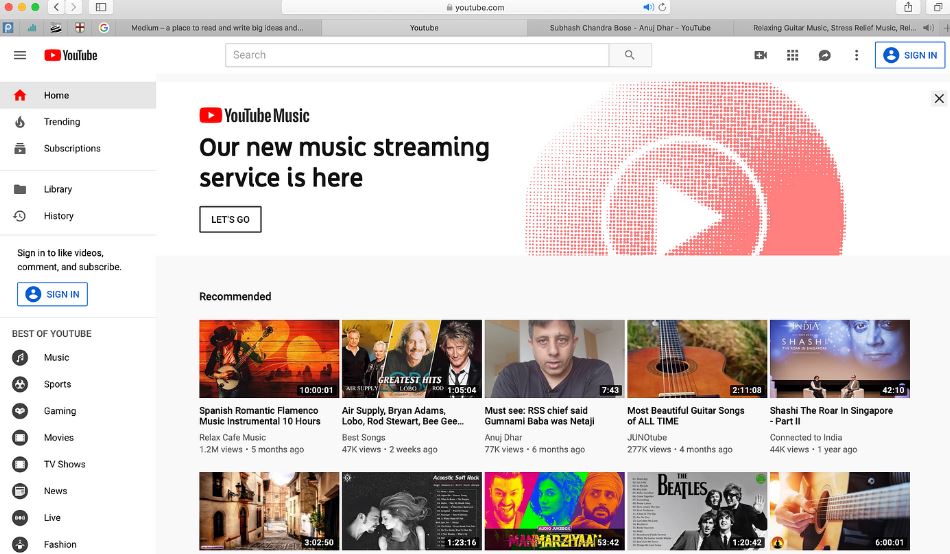
Task: Click the Relax Cafe Music channel link
Action: (x=233, y=438)
